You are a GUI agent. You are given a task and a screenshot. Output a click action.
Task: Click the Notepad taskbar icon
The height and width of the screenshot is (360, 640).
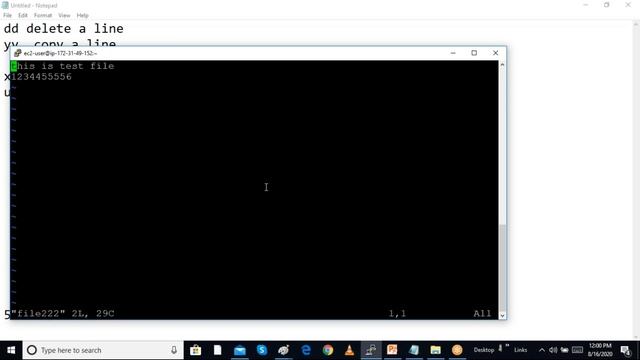click(414, 350)
